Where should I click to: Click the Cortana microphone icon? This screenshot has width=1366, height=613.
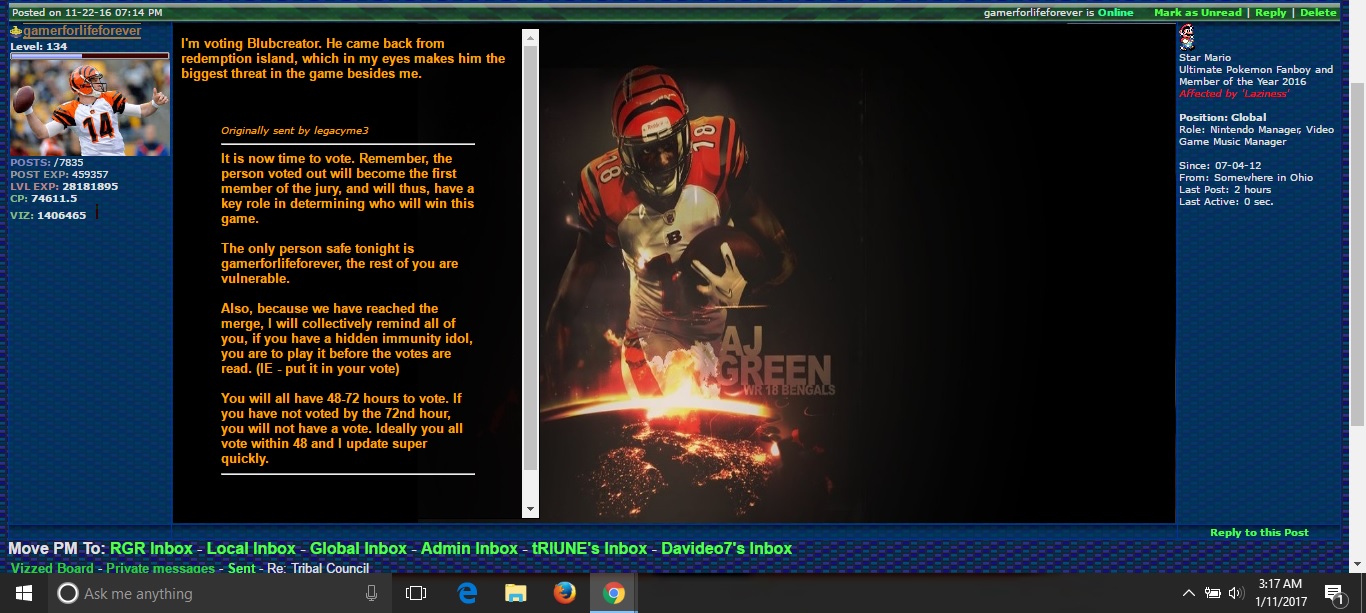coord(372,593)
